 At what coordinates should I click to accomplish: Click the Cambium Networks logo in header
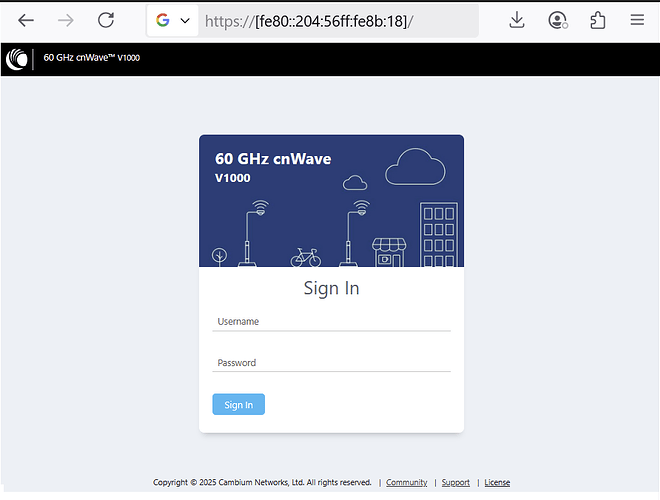coord(17,59)
